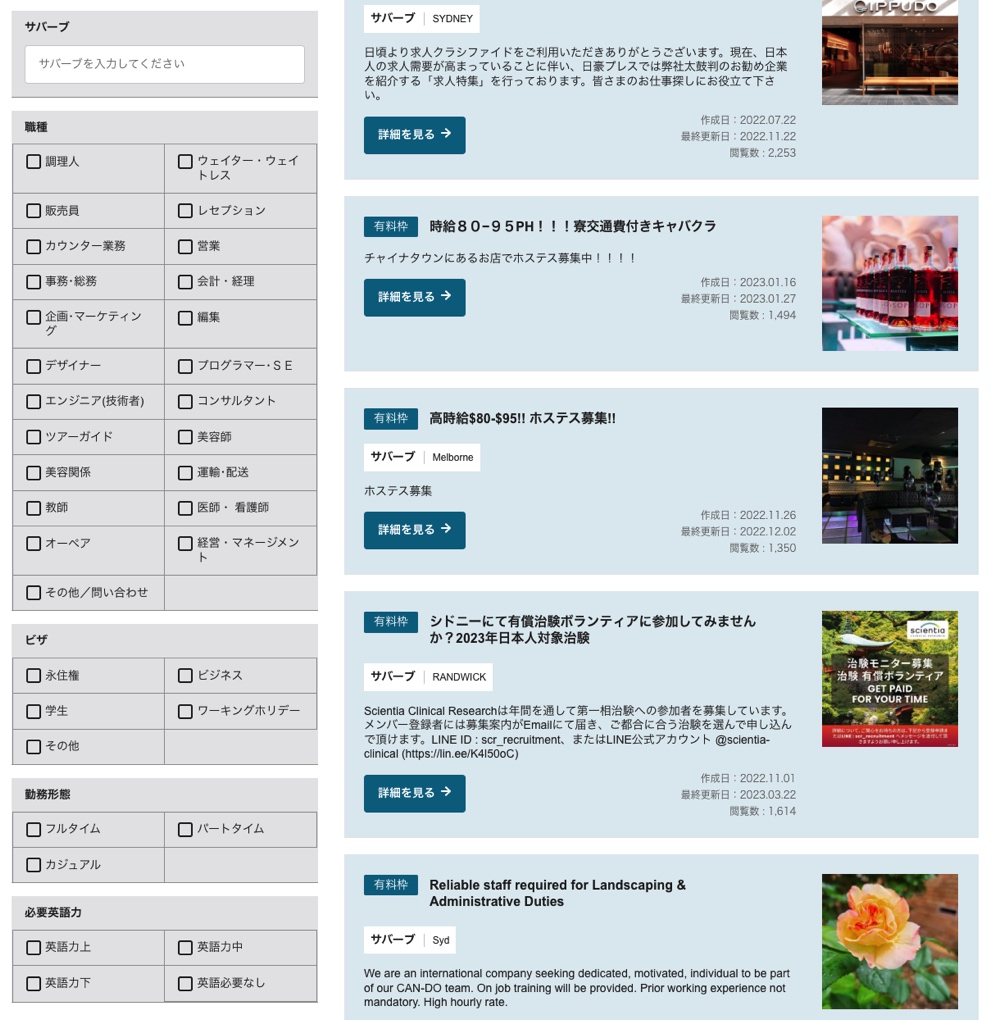Click 詳細を見る under the Melborne hostess listing

point(414,530)
